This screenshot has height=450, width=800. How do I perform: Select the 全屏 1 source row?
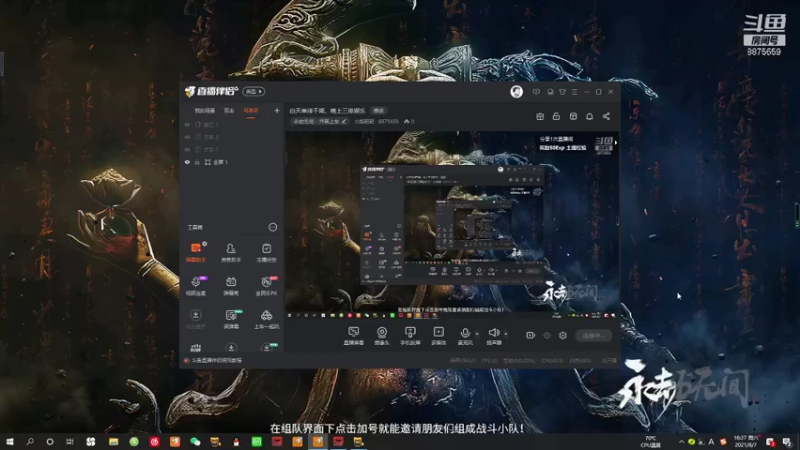232,162
